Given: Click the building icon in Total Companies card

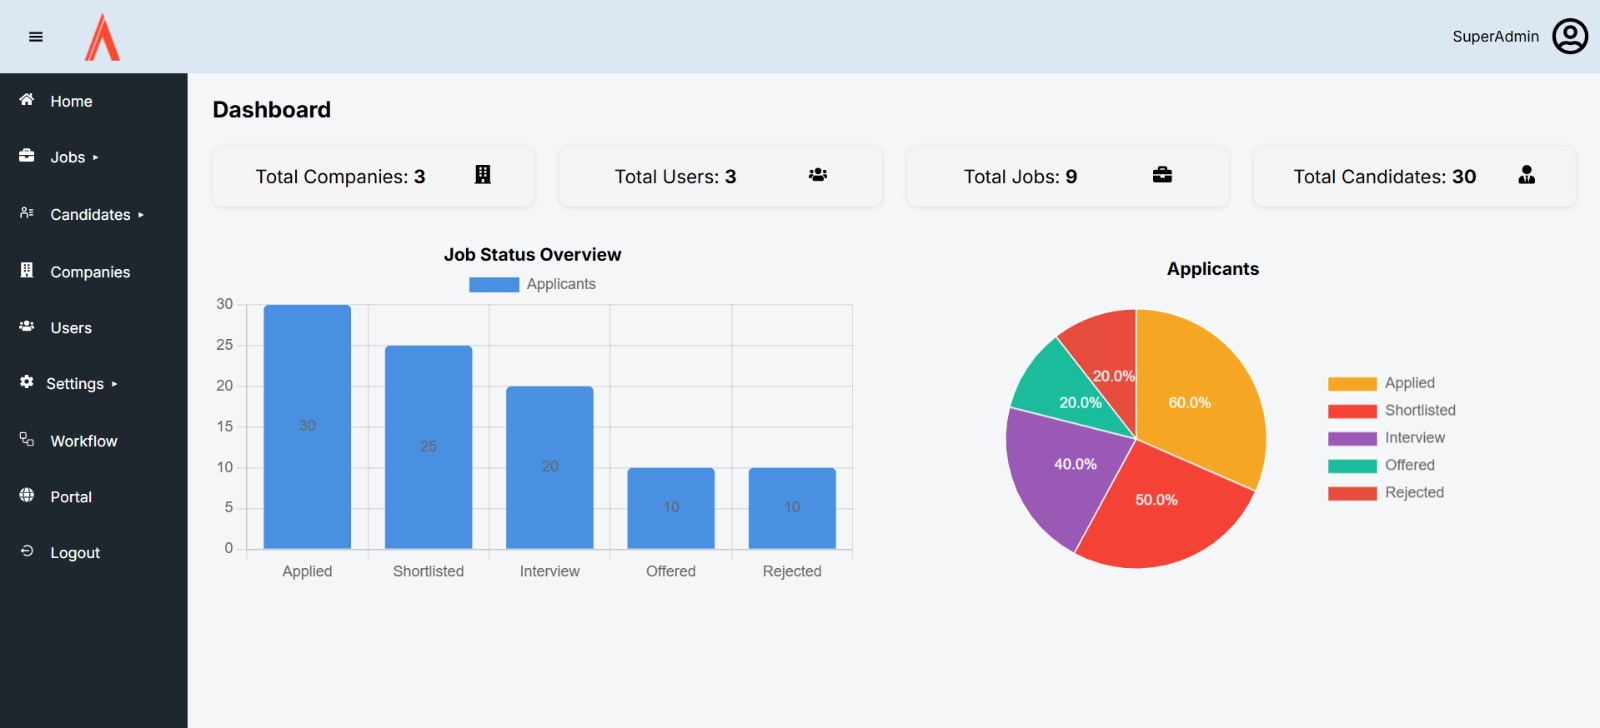Looking at the screenshot, I should click(x=482, y=175).
